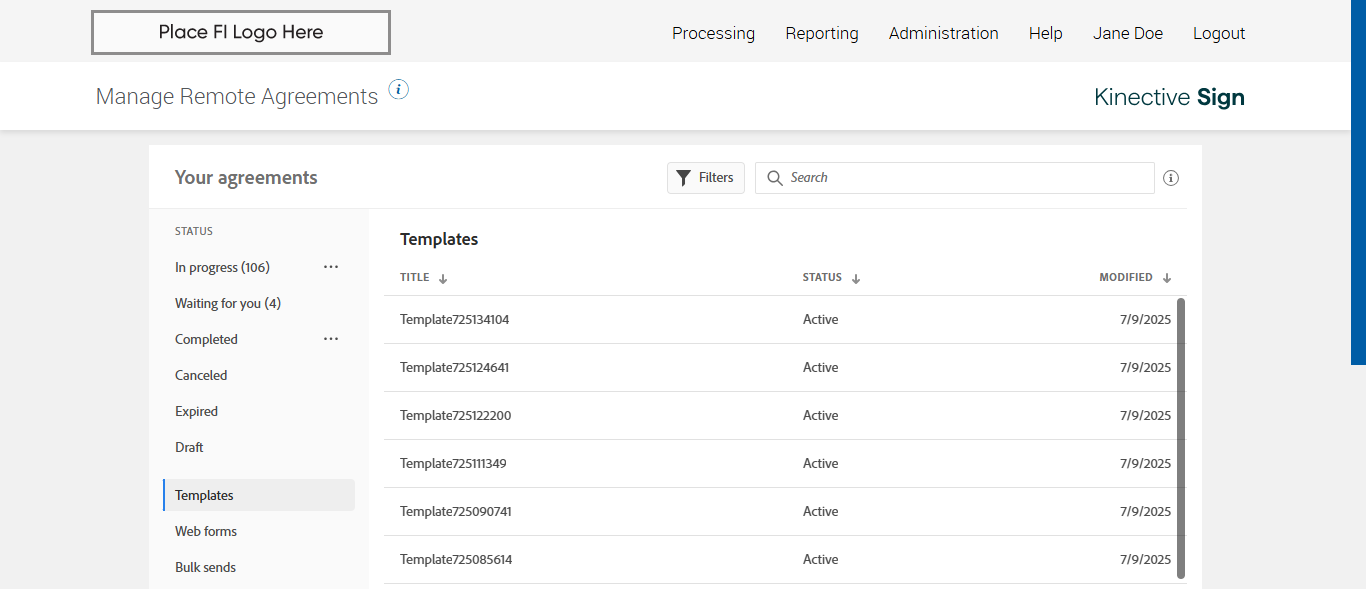1366x589 pixels.
Task: Sort templates by Status arrow
Action: click(856, 279)
